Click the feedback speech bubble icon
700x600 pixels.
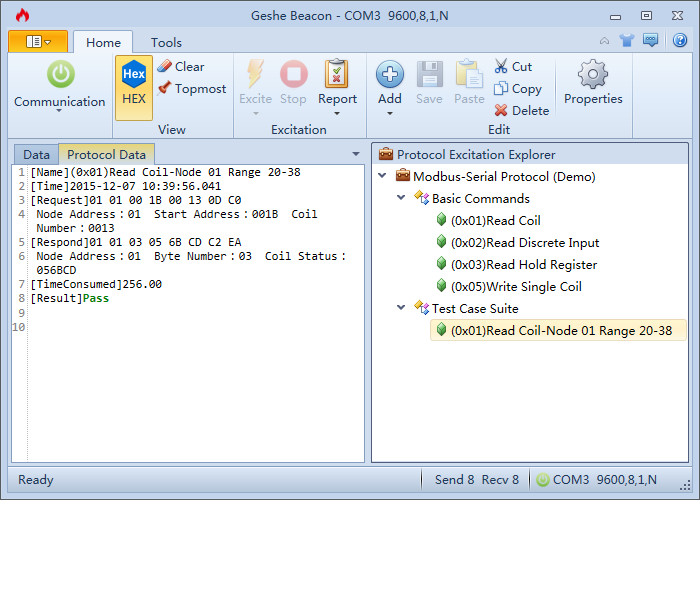point(650,41)
